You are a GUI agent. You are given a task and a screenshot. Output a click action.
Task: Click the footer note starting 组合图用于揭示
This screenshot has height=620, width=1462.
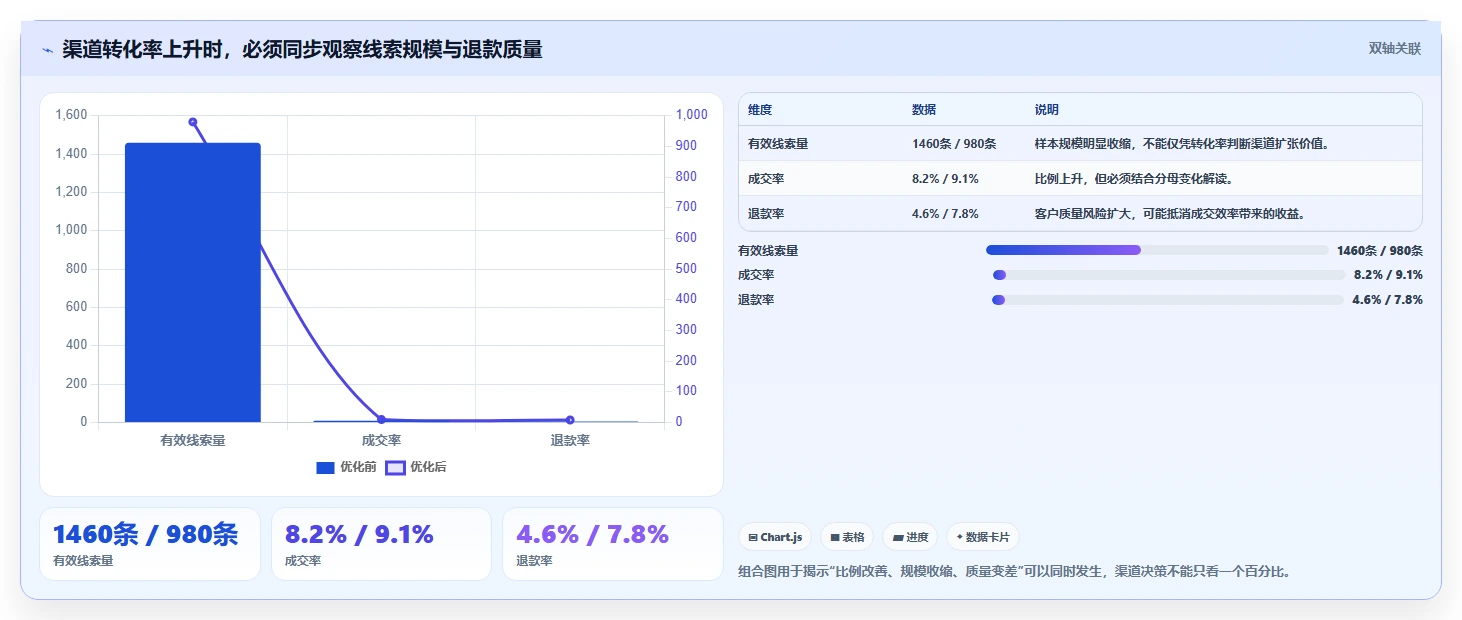[x=1015, y=572]
